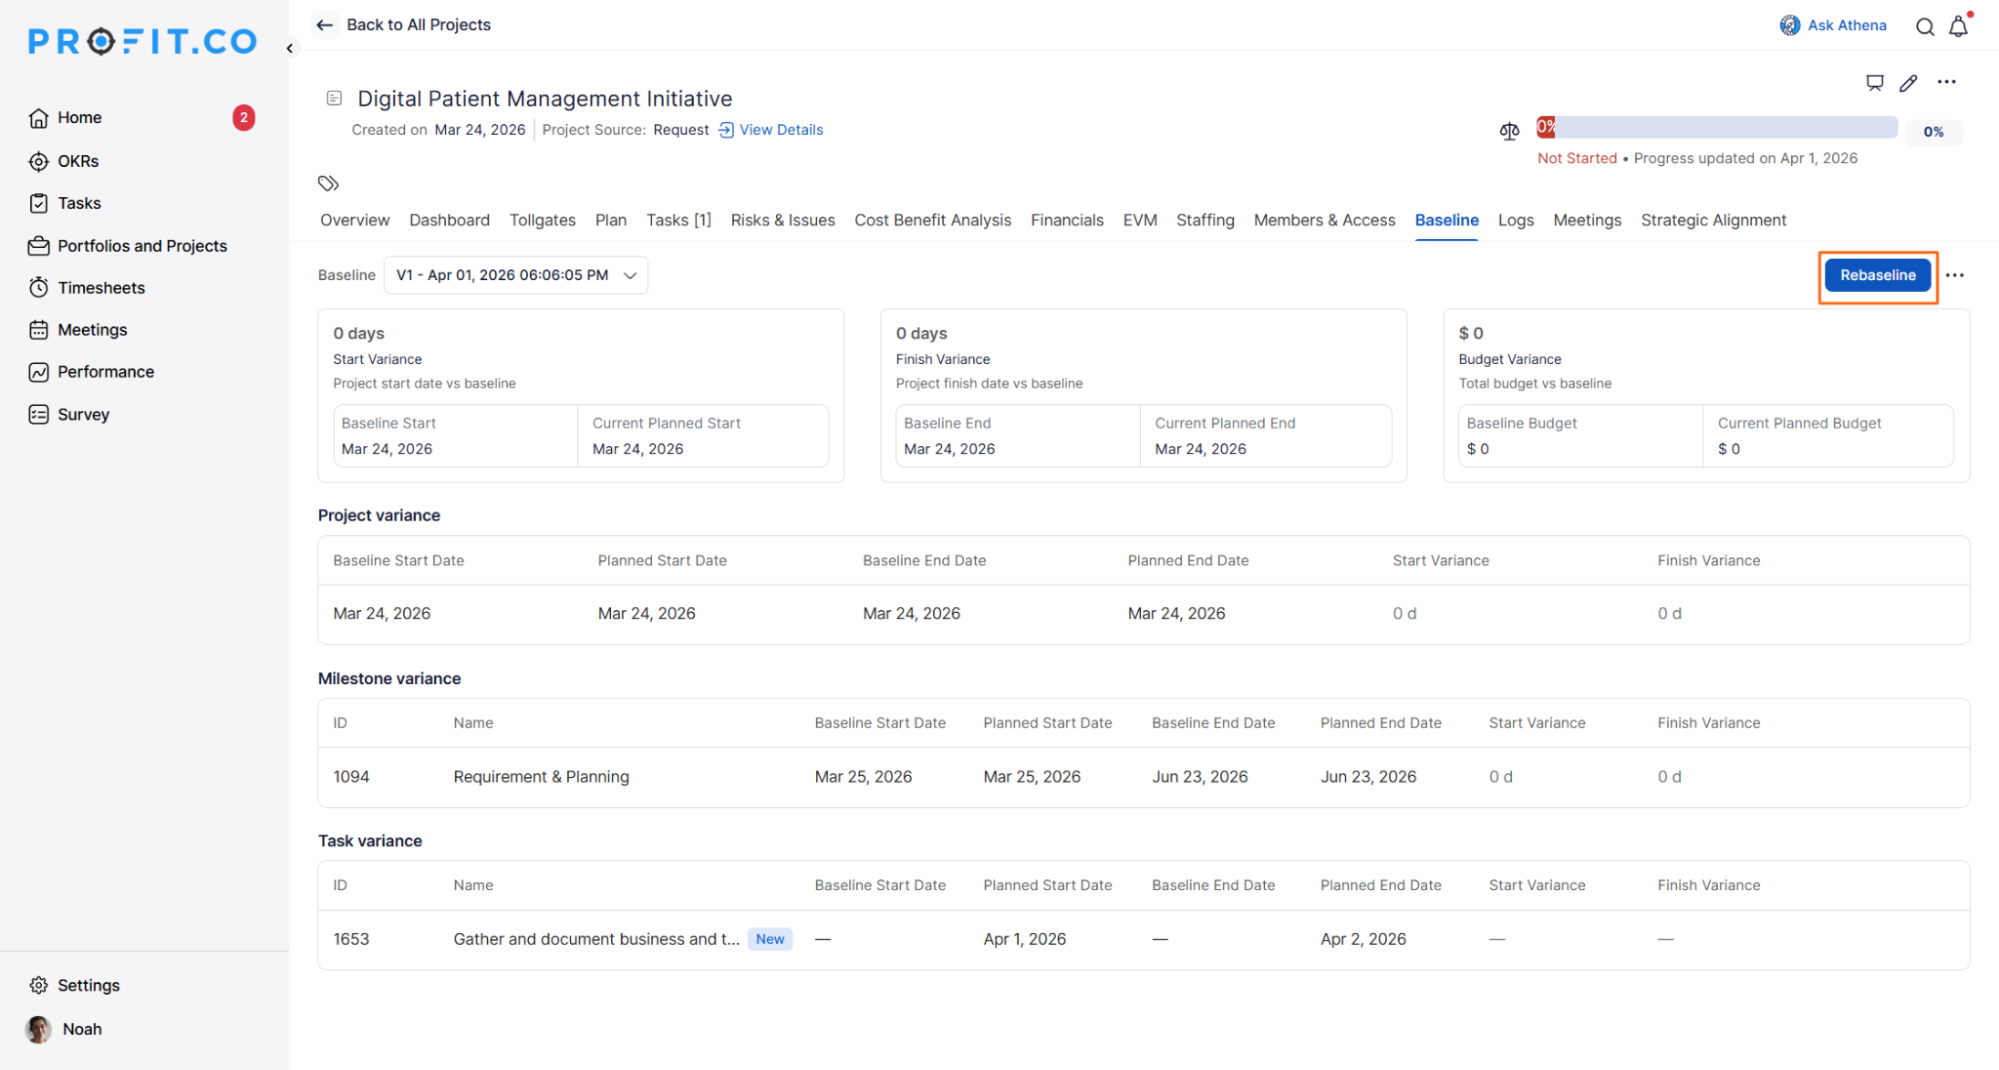Open search with the magnifier icon

1924,27
